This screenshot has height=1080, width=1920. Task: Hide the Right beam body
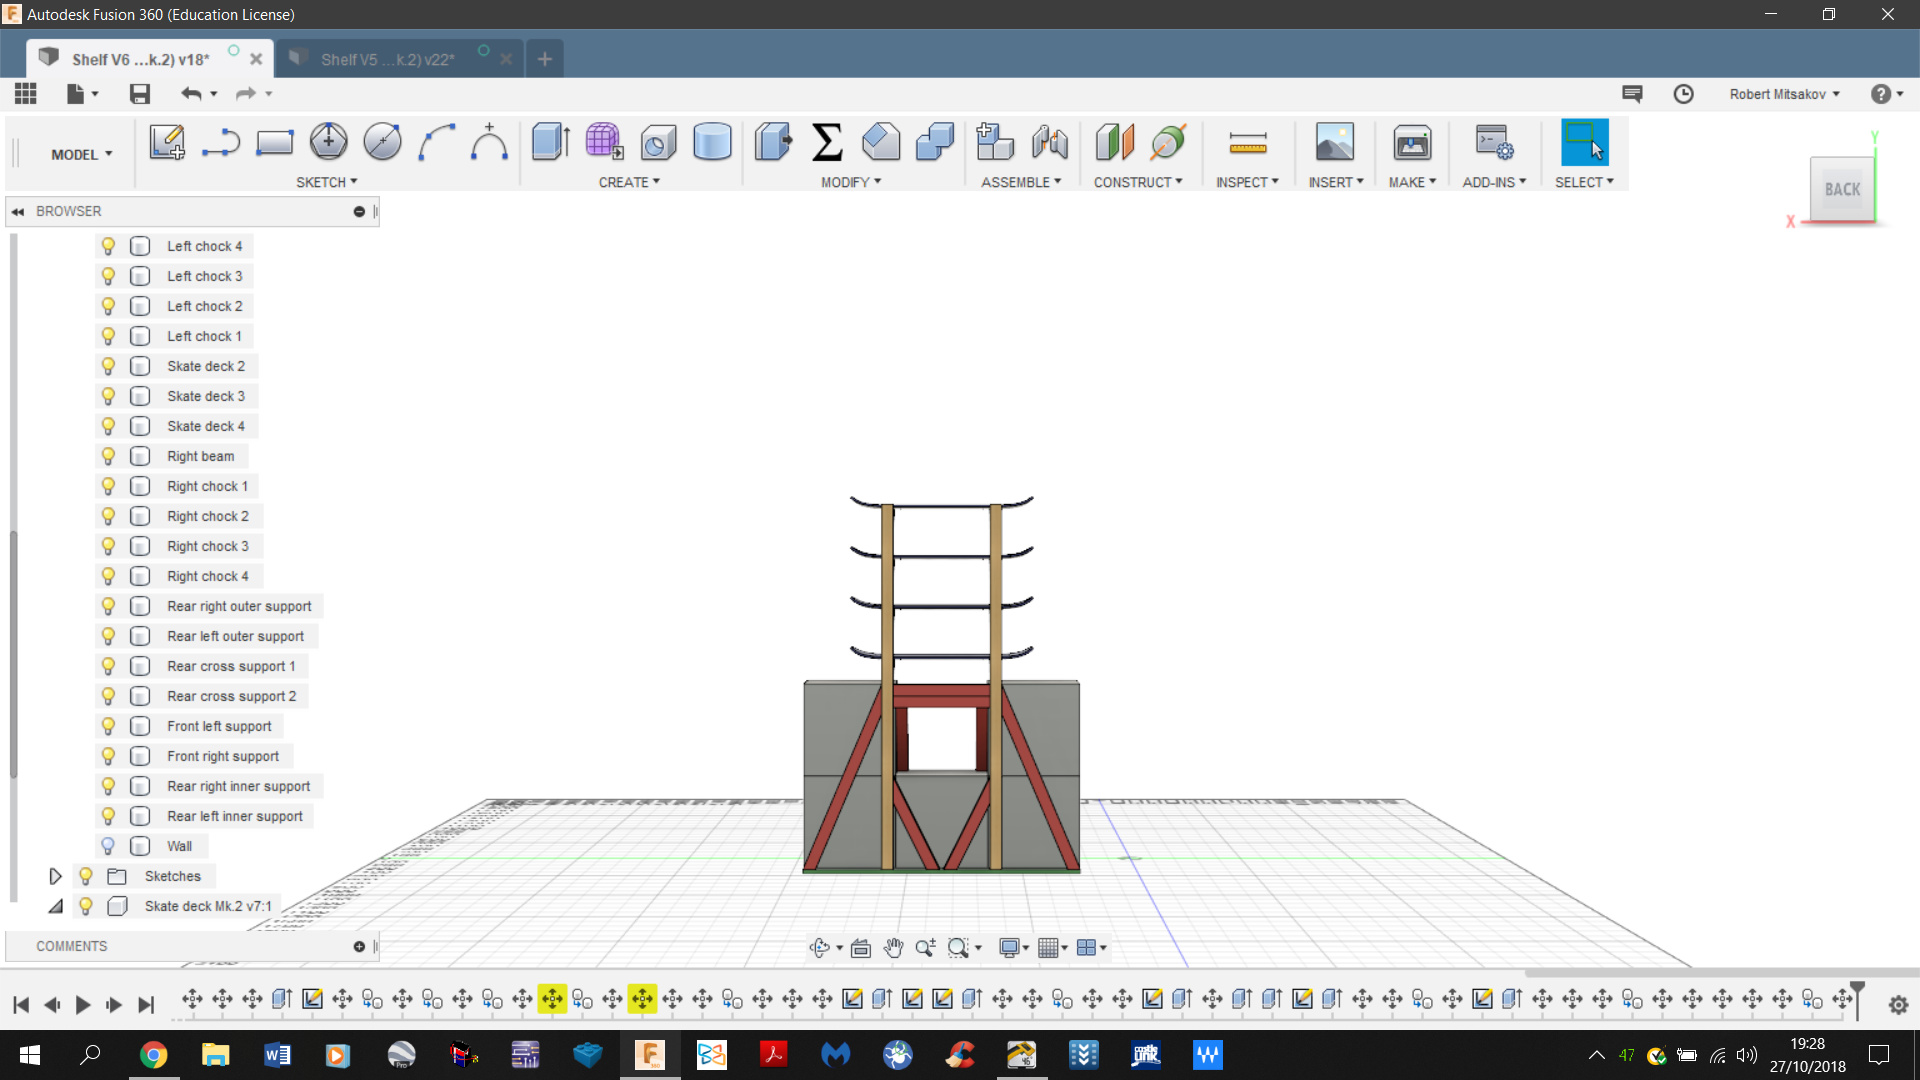[108, 456]
